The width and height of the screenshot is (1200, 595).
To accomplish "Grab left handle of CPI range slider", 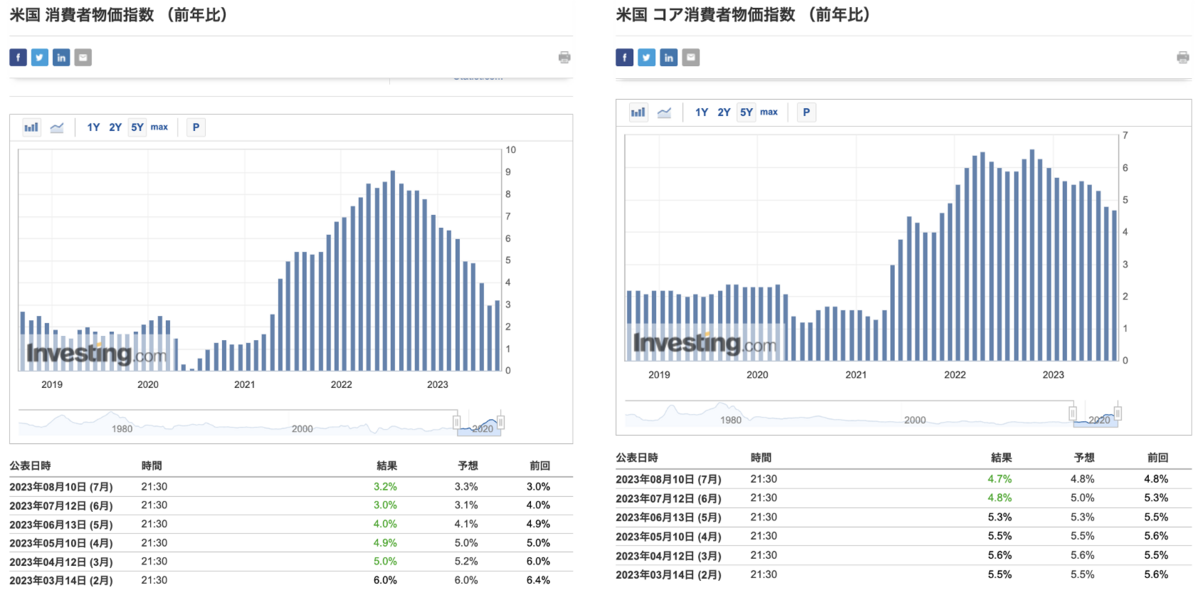I will [457, 422].
